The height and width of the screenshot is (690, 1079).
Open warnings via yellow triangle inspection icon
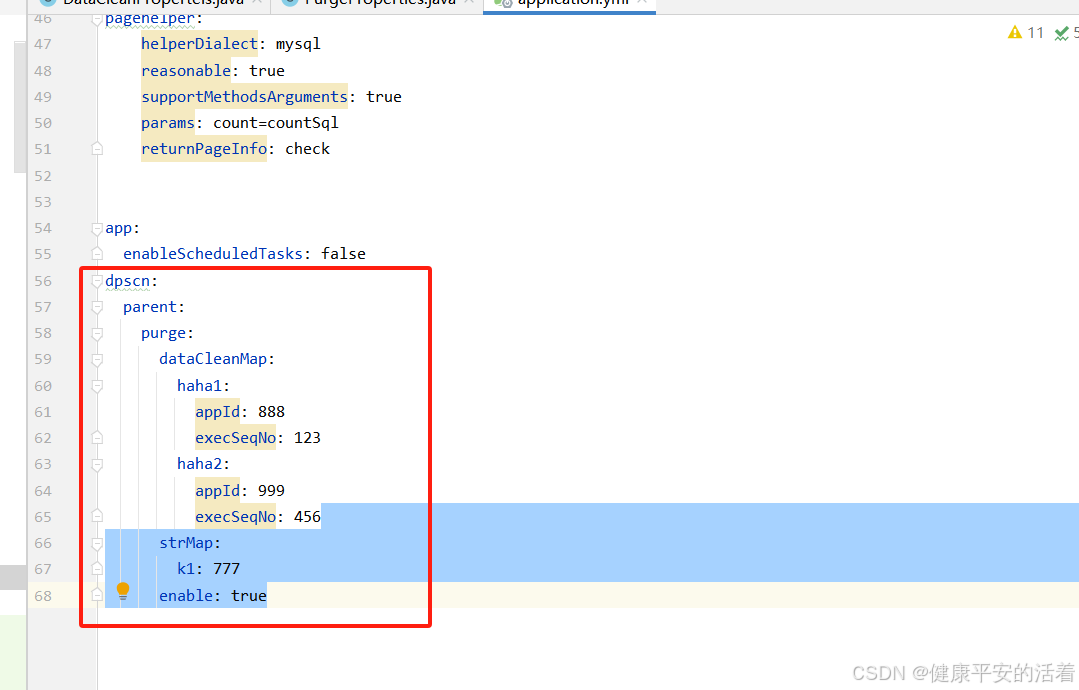(x=1013, y=32)
